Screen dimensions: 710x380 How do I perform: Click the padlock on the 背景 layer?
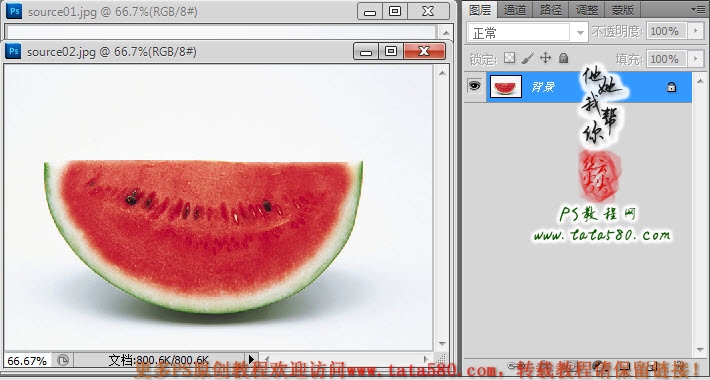click(671, 87)
